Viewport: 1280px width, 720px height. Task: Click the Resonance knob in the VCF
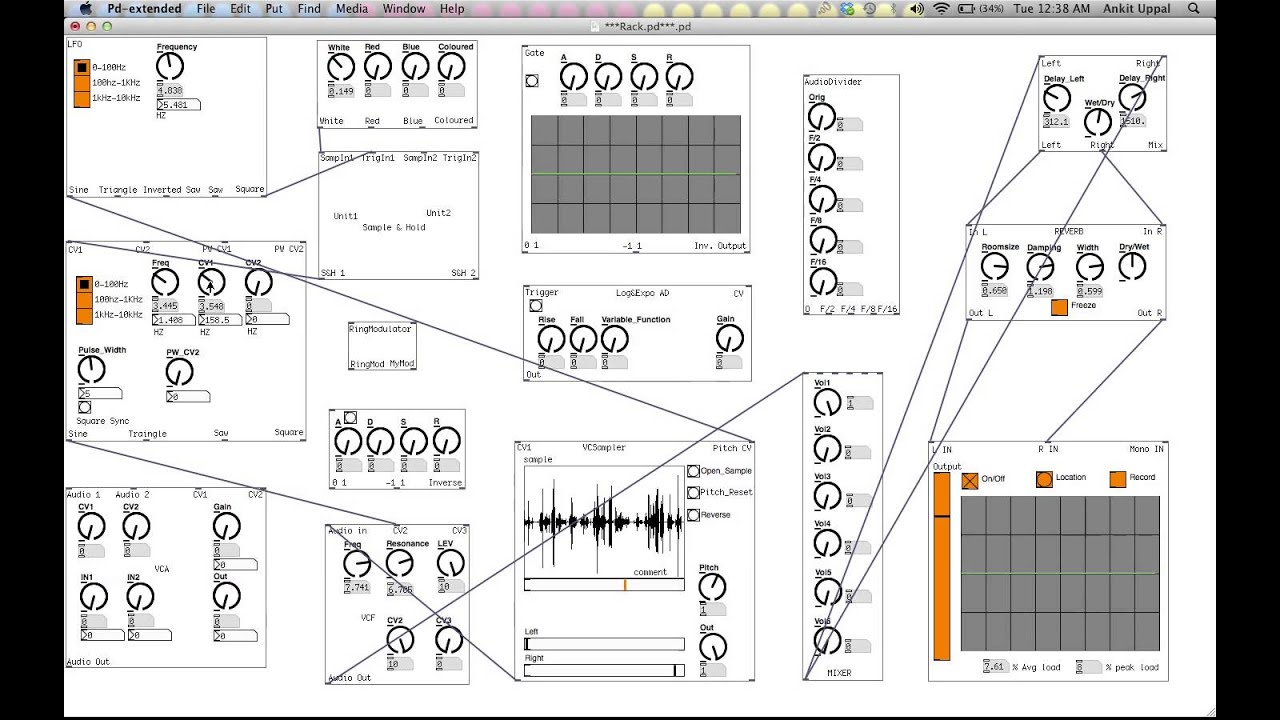point(400,565)
